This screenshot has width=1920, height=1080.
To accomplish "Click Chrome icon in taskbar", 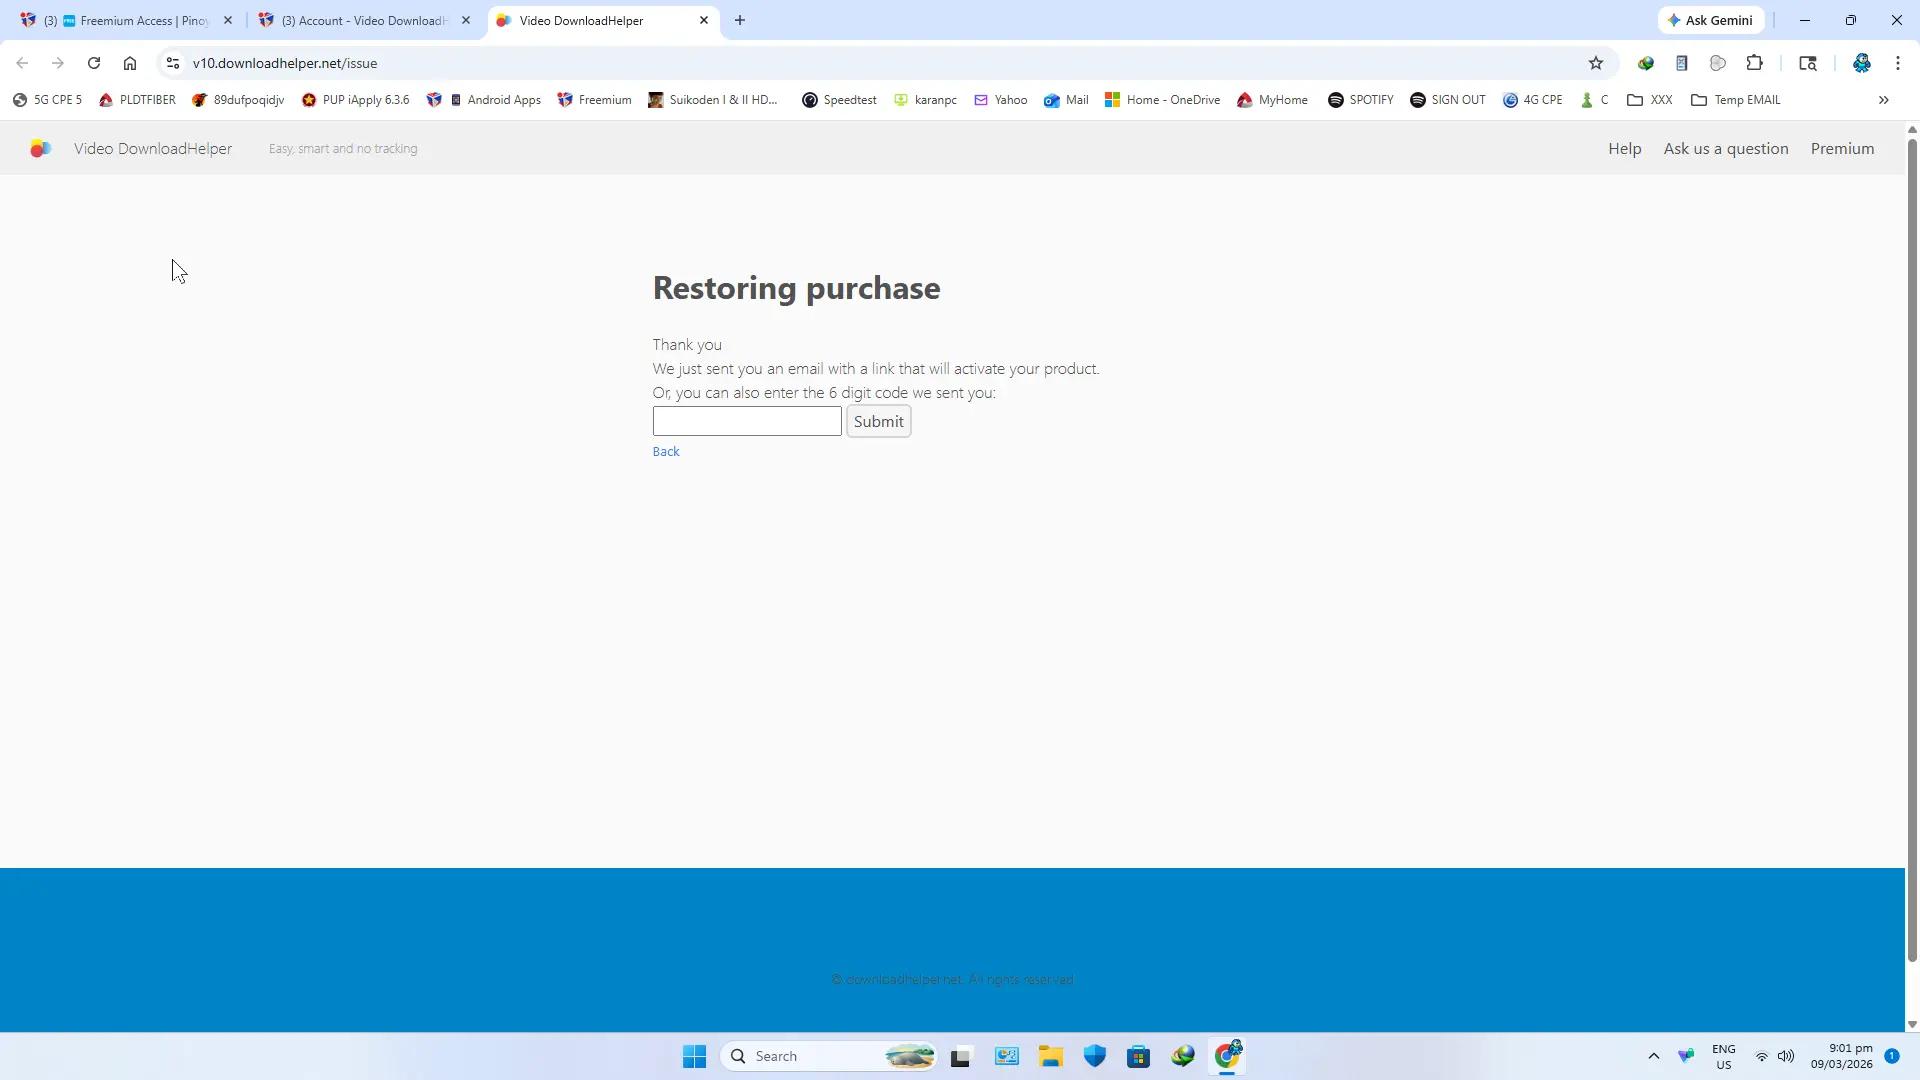I will 1227,1056.
